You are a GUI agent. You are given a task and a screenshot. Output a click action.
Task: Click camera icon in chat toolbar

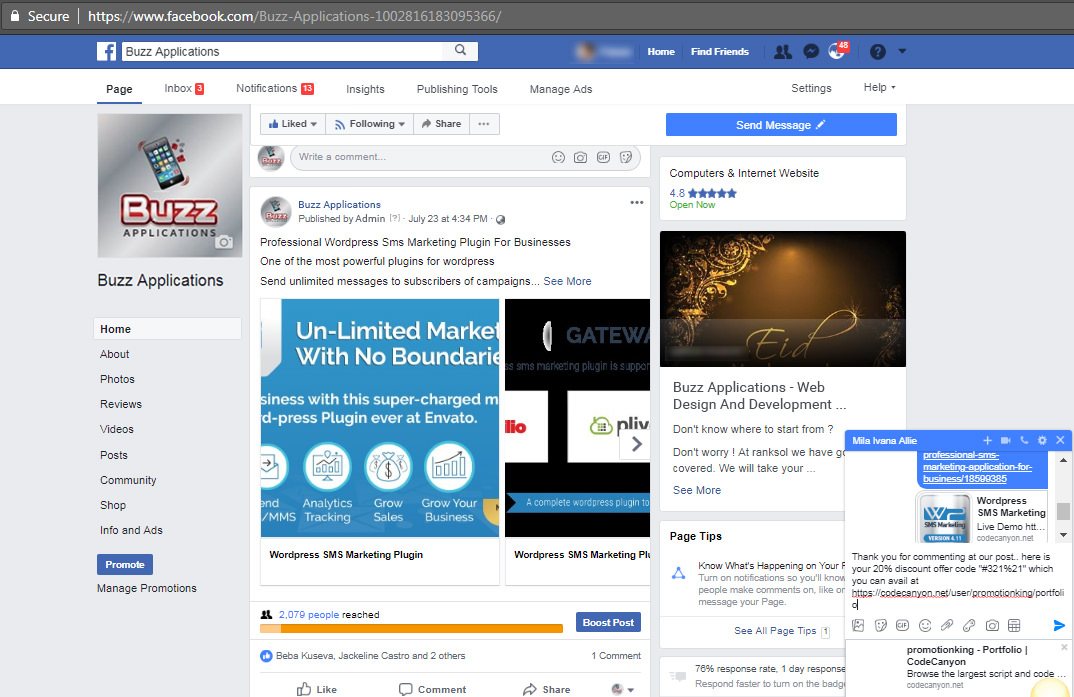[x=992, y=625]
